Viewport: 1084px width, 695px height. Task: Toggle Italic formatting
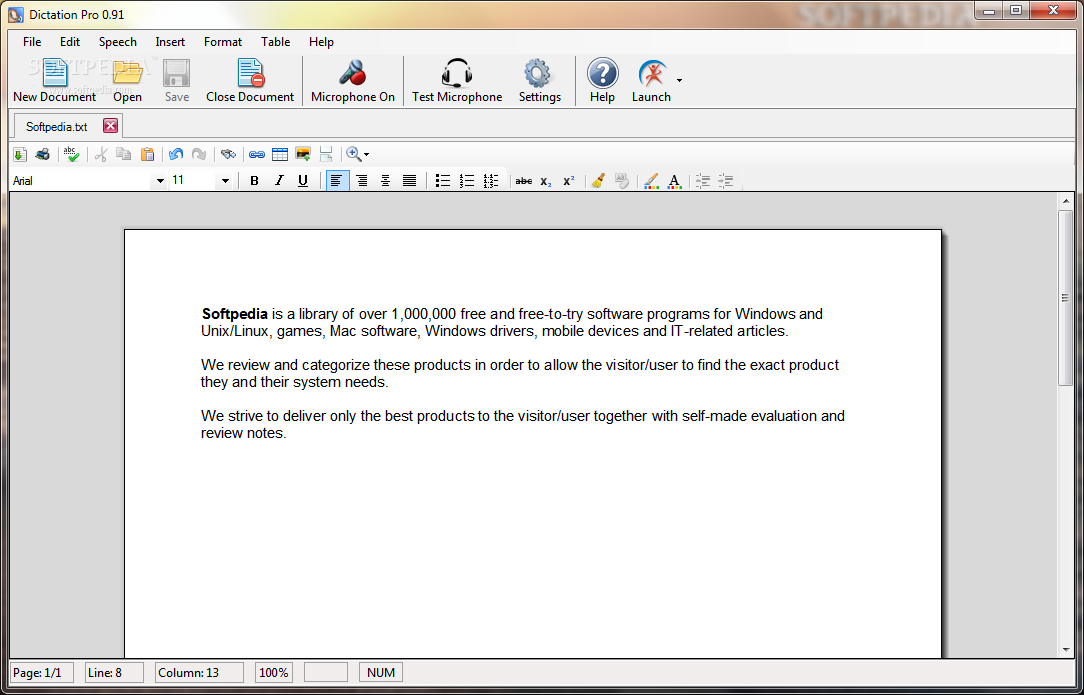279,181
